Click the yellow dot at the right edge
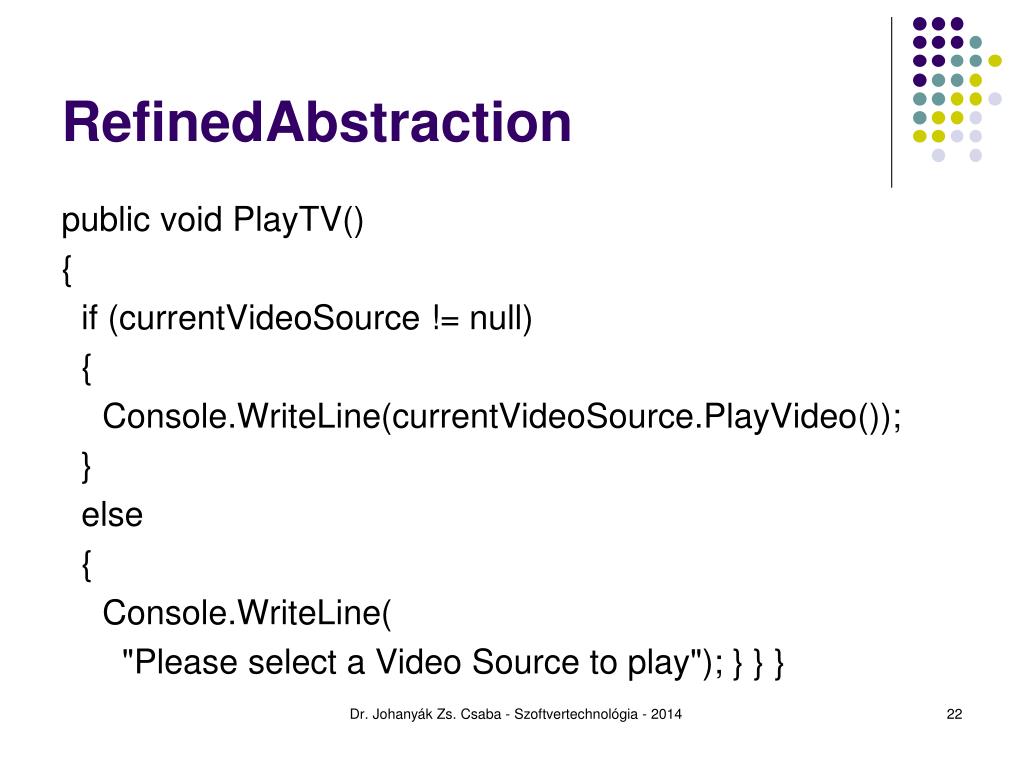Image resolution: width=1024 pixels, height=768 pixels. point(995,61)
